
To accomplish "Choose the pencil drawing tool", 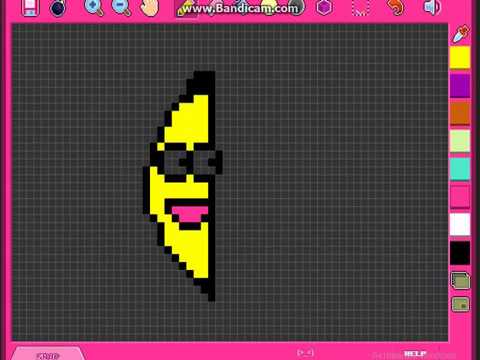I will [186, 8].
